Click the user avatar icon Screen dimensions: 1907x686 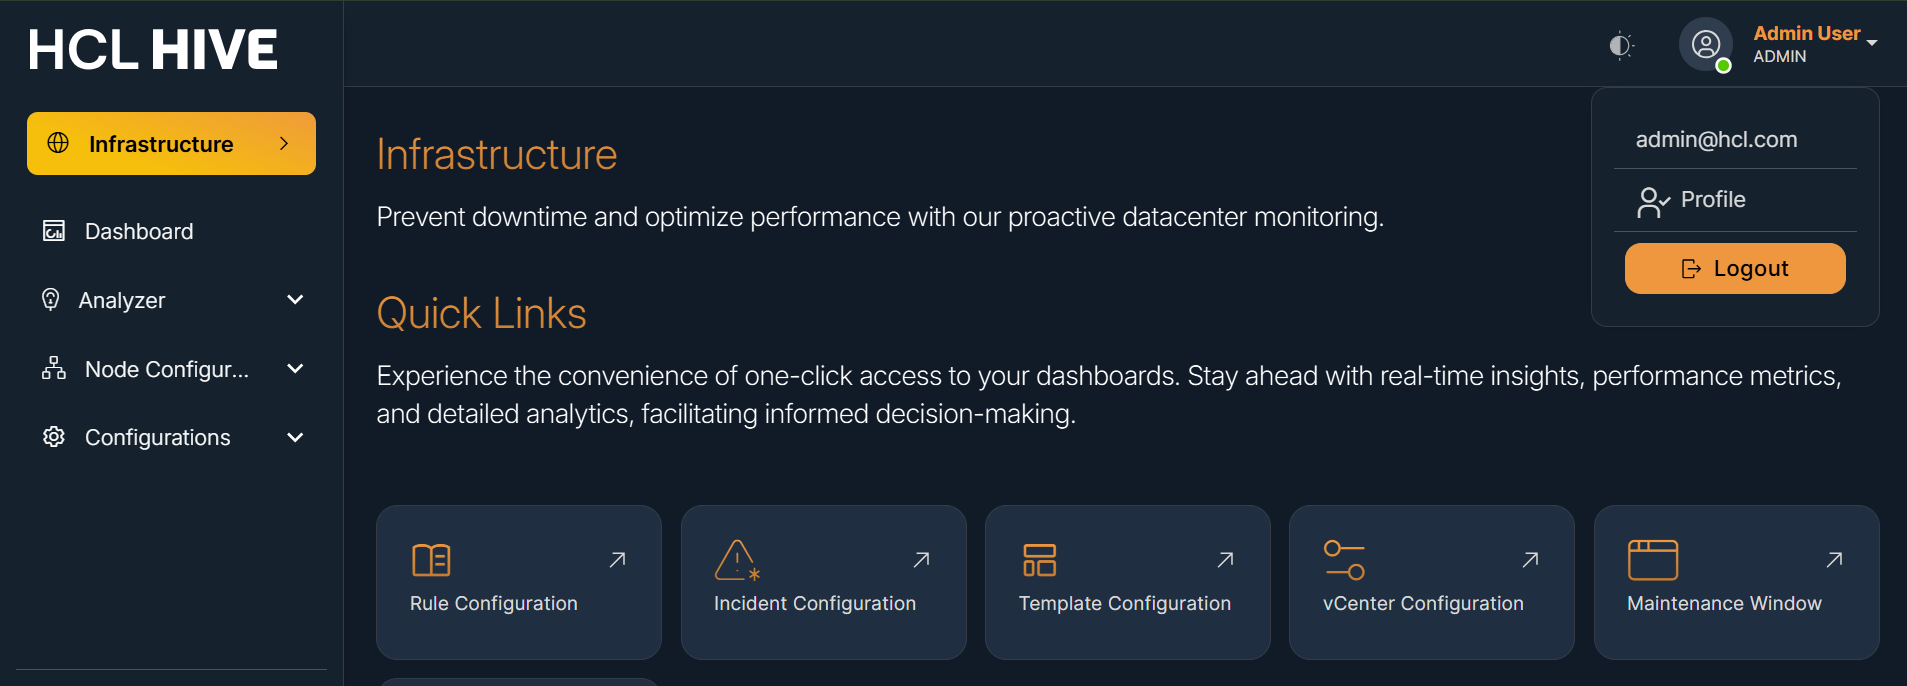1705,45
